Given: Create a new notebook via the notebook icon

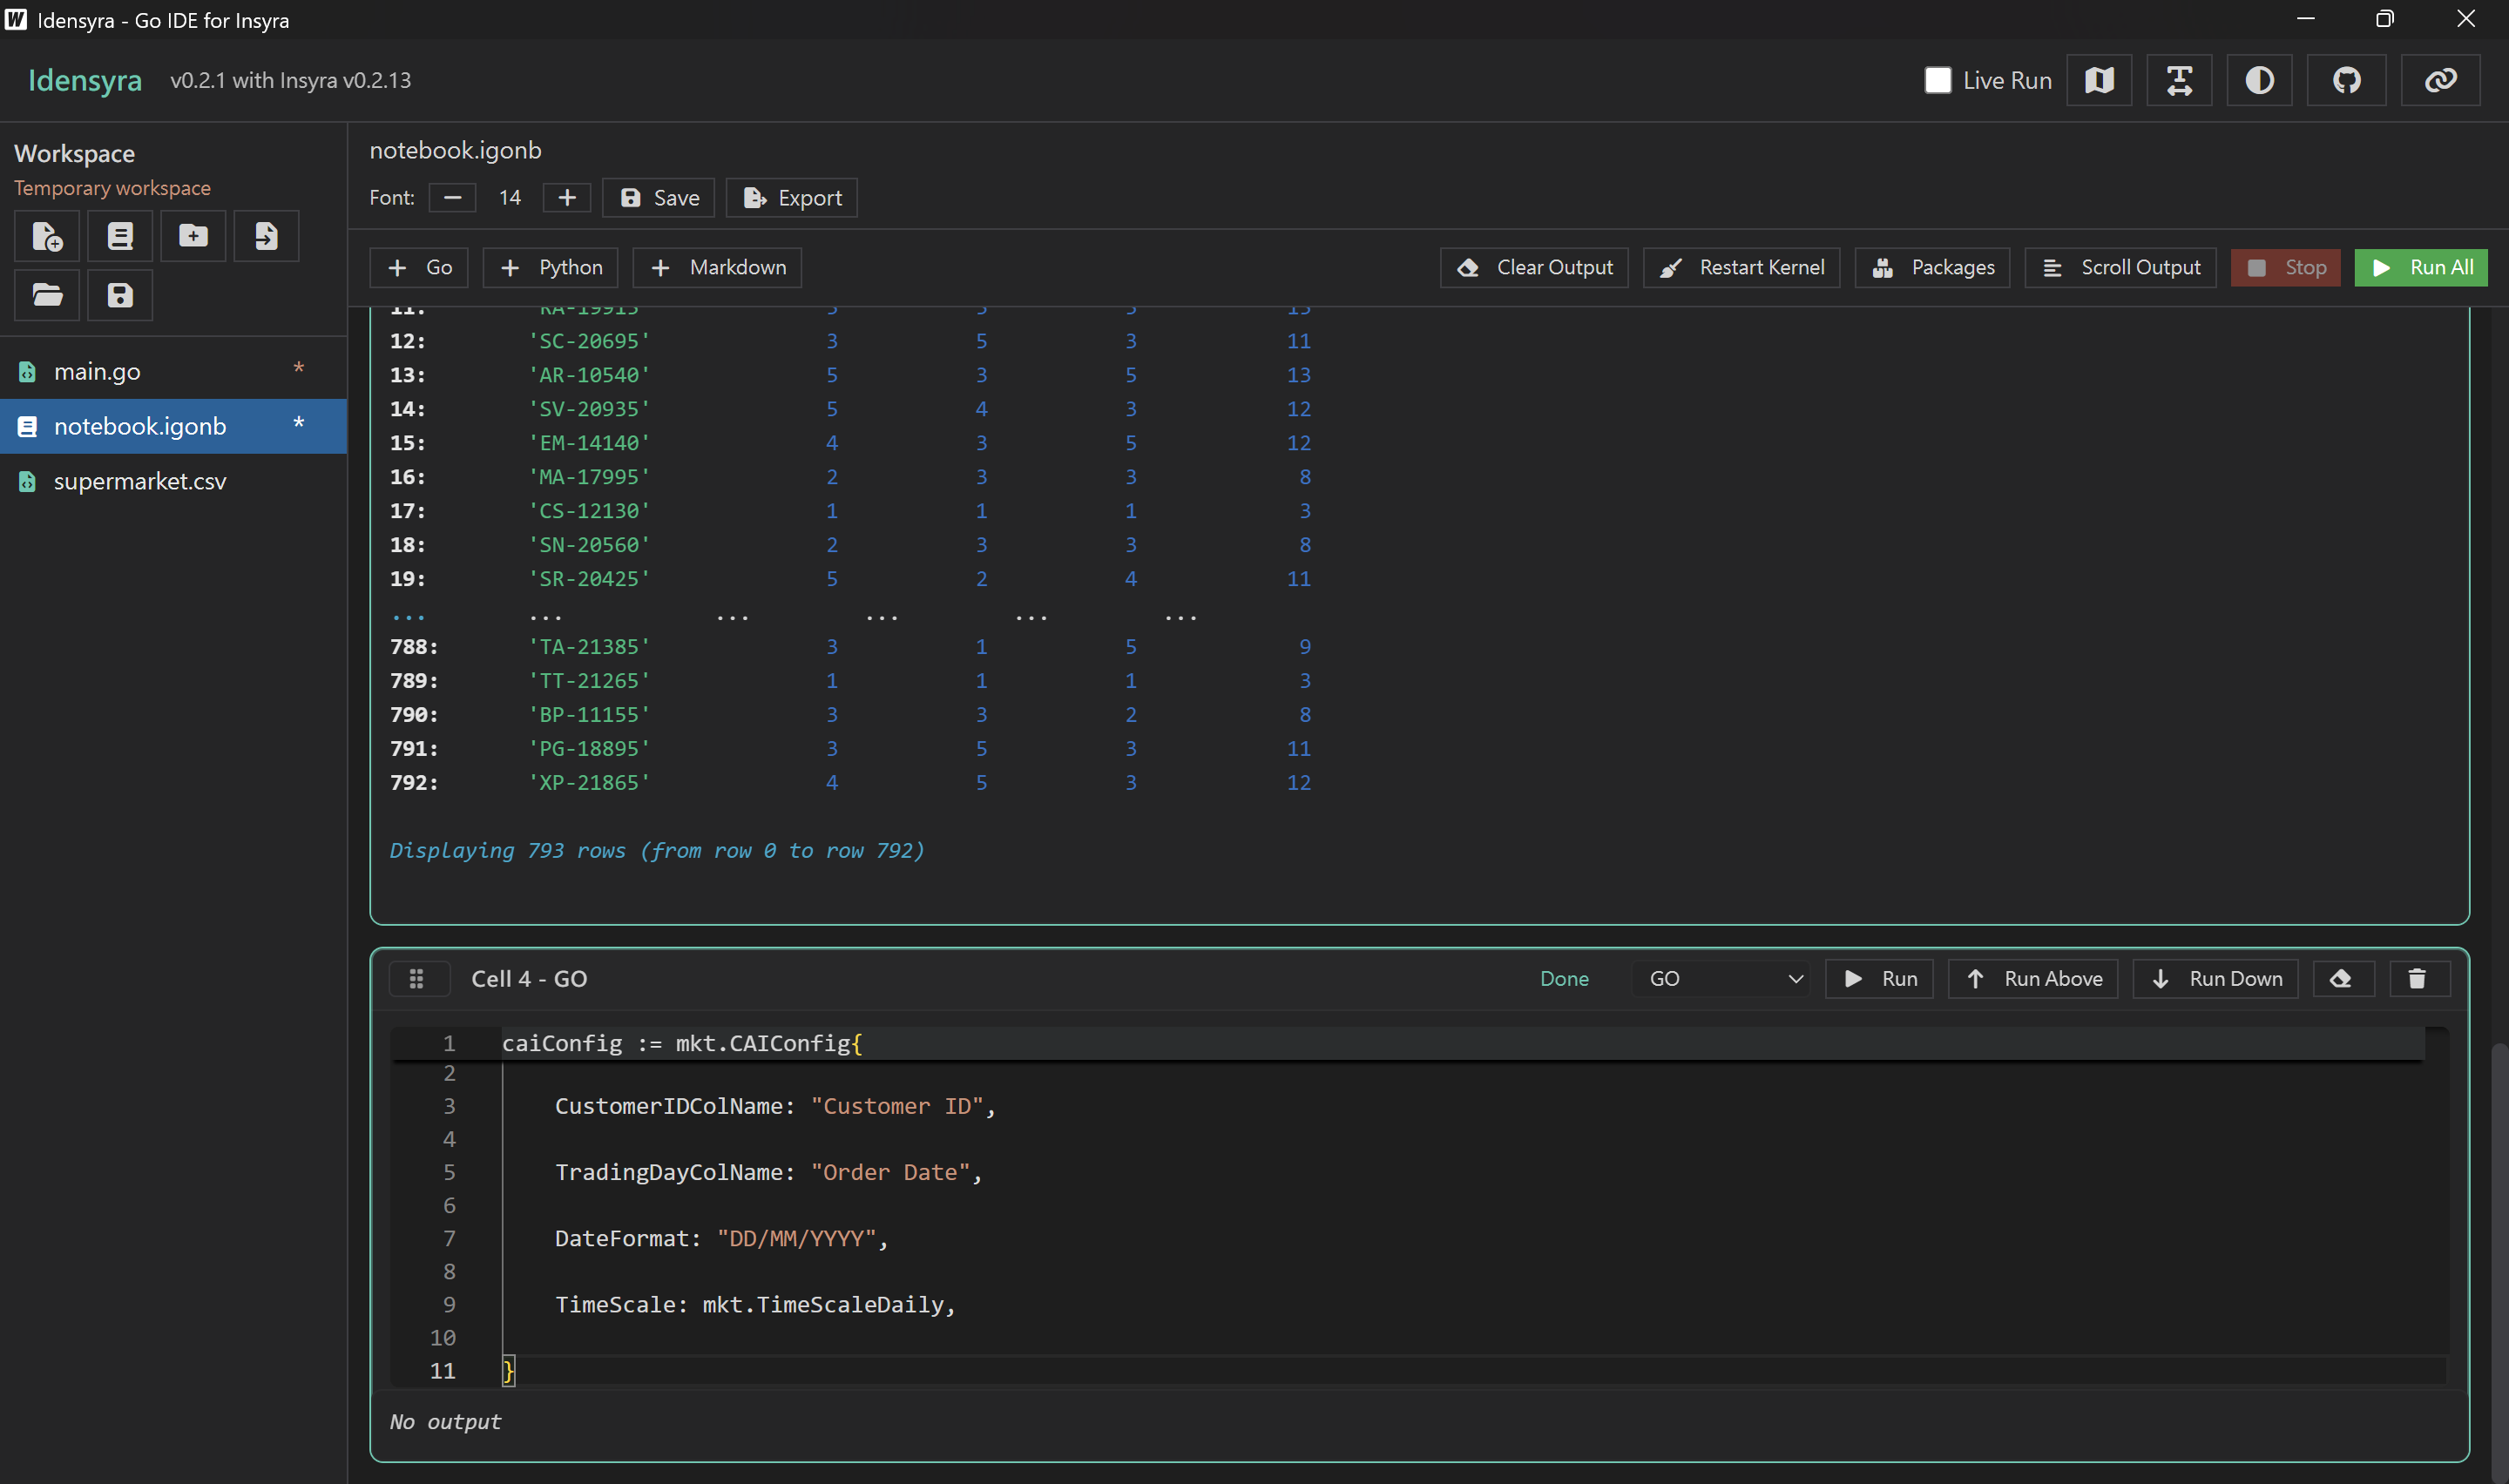Looking at the screenshot, I should point(120,236).
